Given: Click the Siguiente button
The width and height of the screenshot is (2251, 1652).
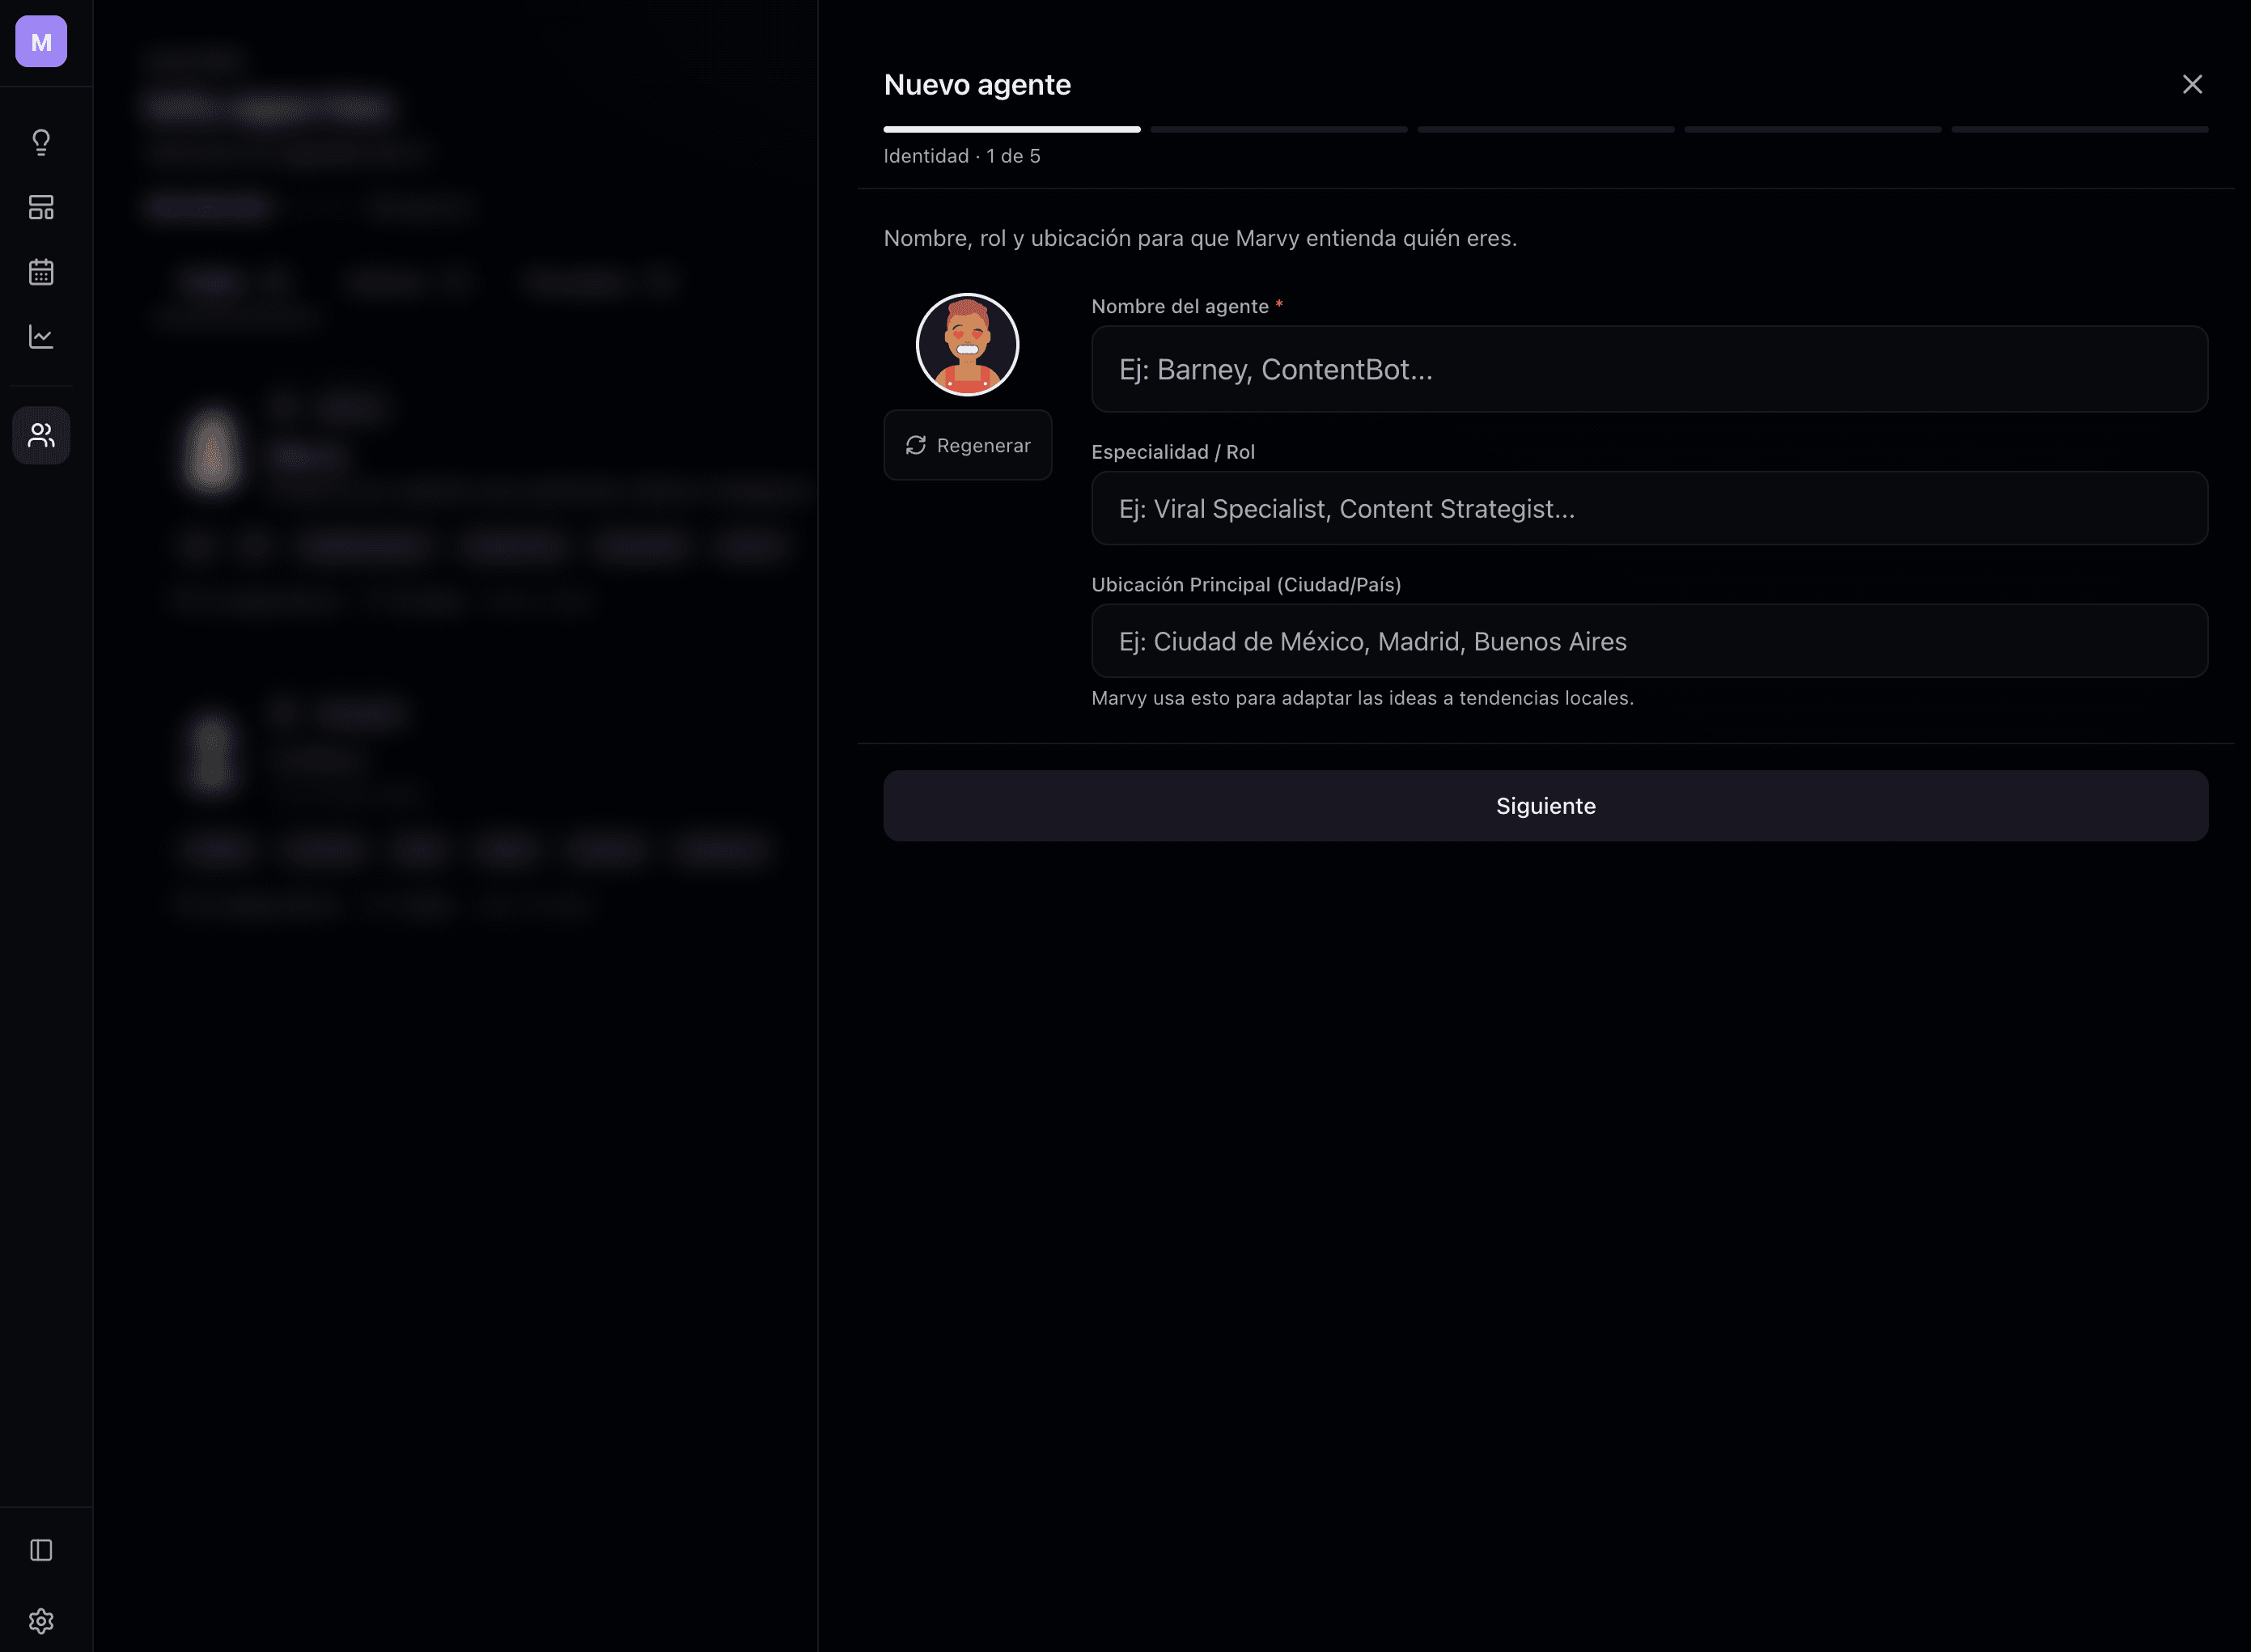Looking at the screenshot, I should pyautogui.click(x=1545, y=805).
